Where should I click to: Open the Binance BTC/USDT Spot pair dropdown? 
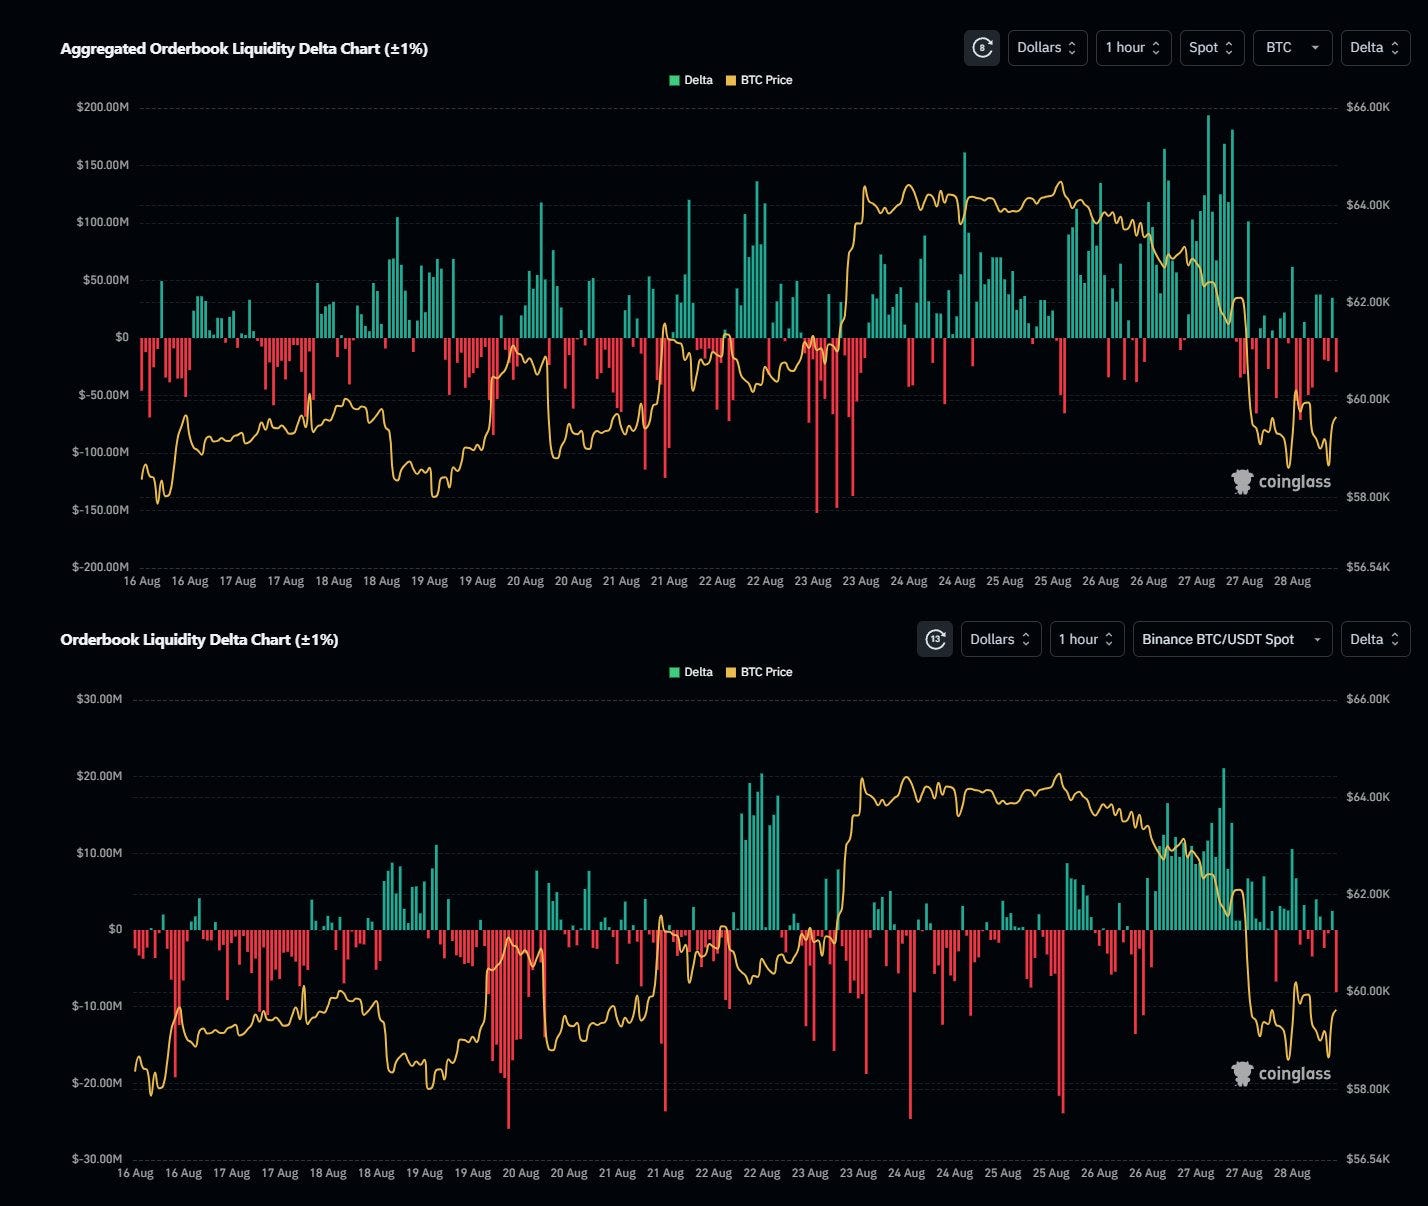(x=1232, y=639)
